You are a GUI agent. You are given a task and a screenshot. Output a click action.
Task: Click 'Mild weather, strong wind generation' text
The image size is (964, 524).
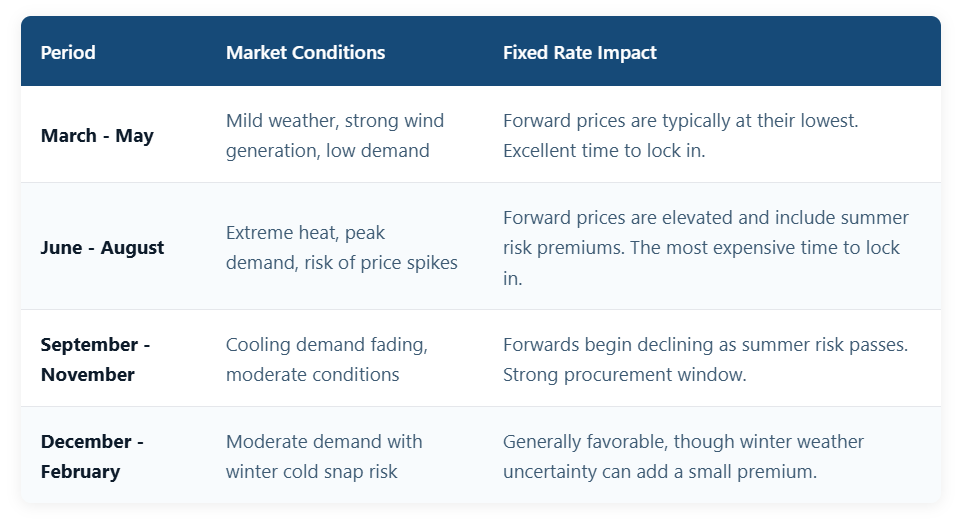pos(334,135)
